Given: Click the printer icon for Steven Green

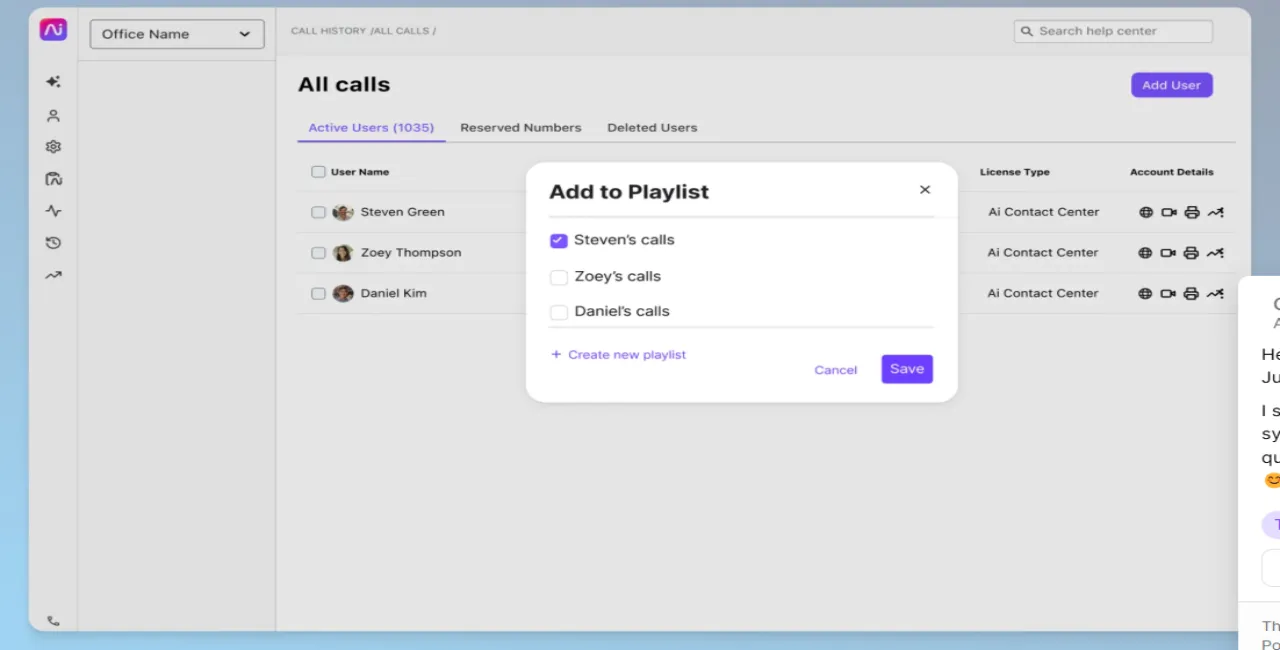Looking at the screenshot, I should 1191,212.
